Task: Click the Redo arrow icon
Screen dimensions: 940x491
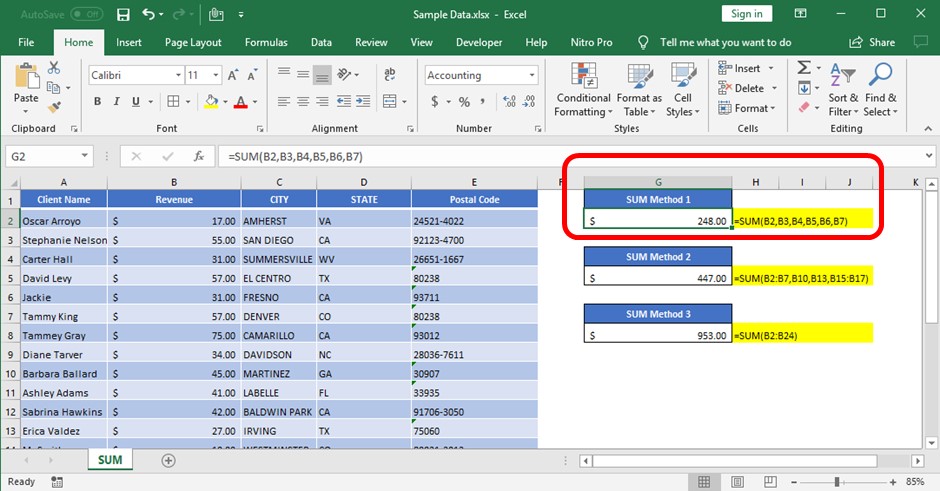Action: 179,14
